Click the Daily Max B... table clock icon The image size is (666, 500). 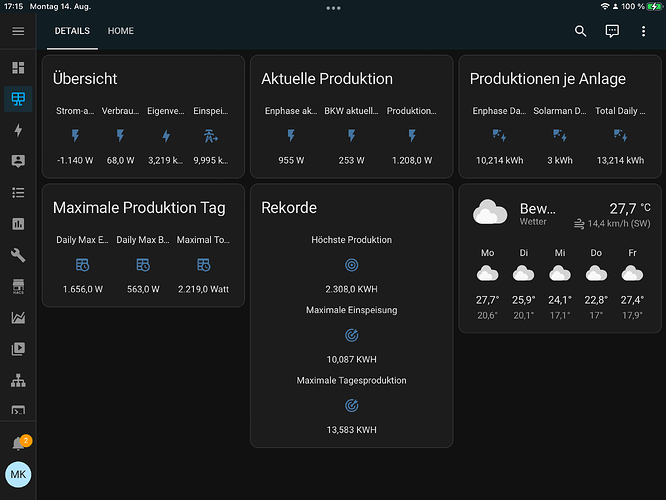click(143, 265)
